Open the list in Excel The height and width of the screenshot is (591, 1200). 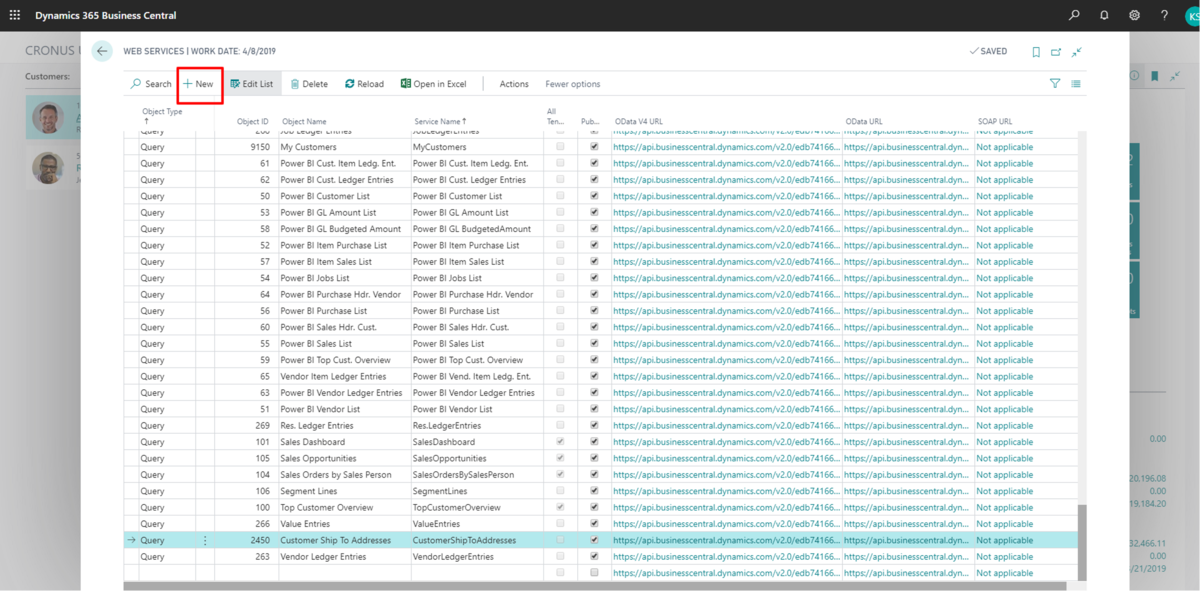434,84
